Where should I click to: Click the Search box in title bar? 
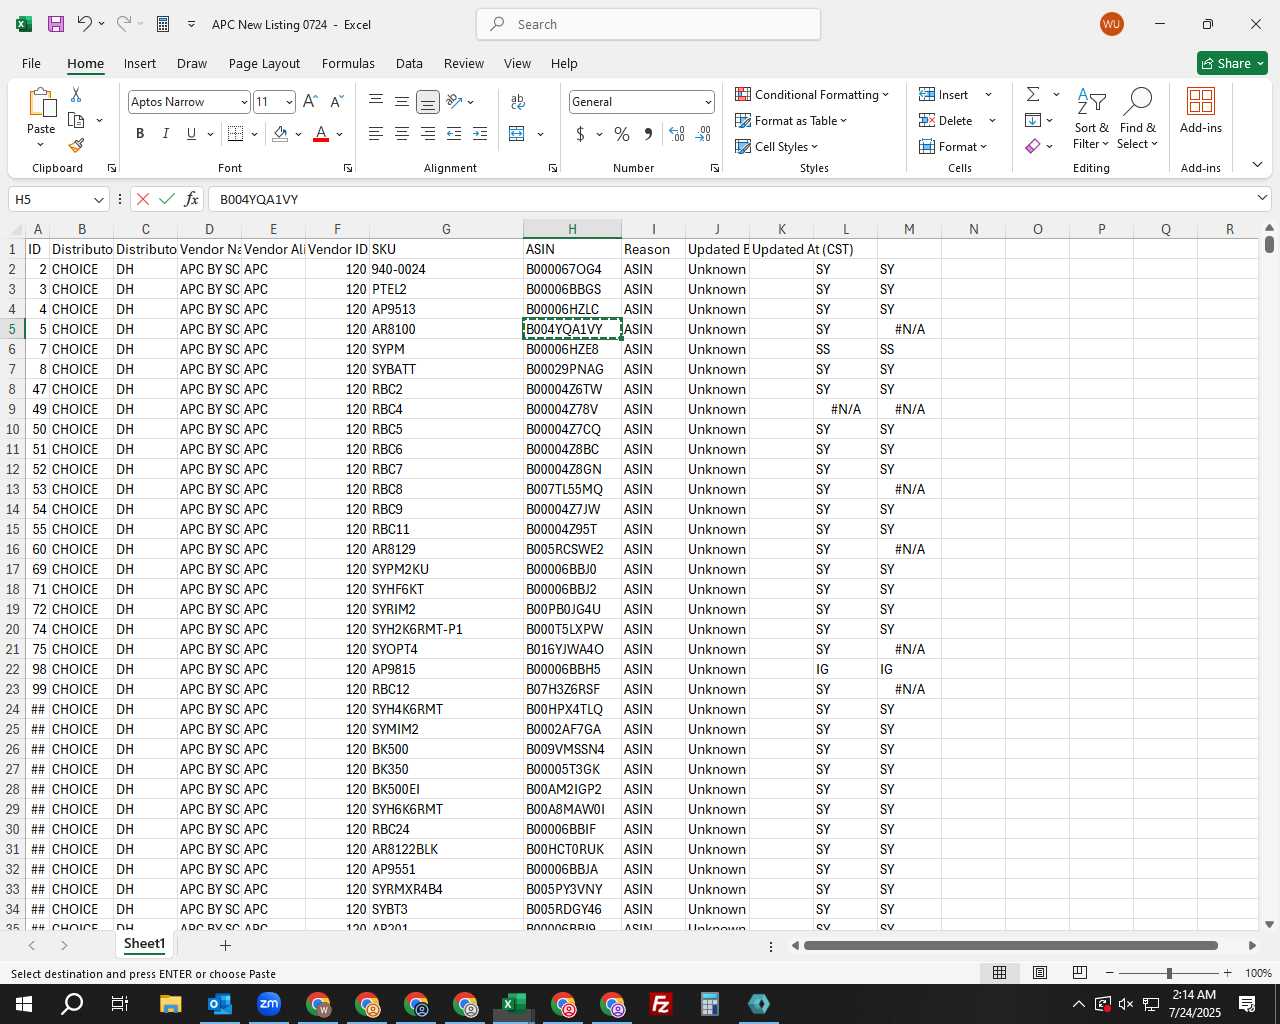648,24
